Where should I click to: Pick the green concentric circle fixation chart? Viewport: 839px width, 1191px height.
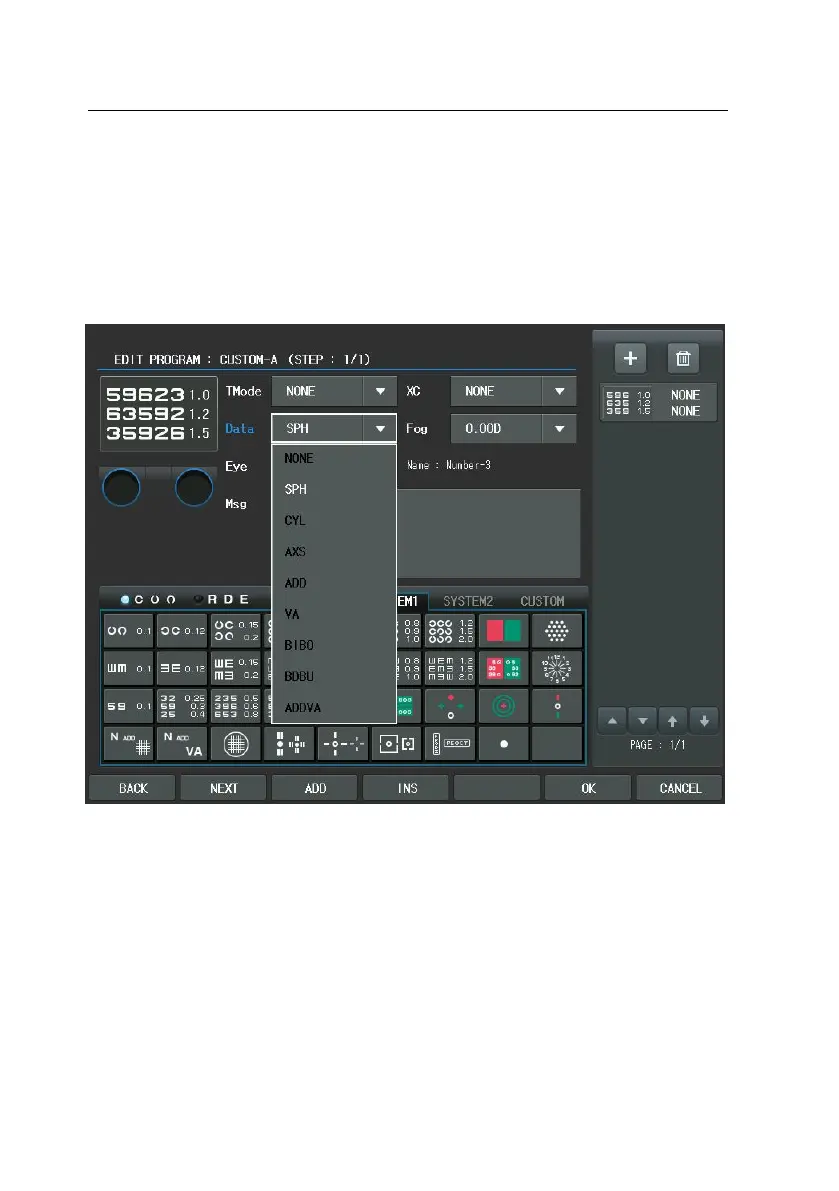pyautogui.click(x=503, y=706)
